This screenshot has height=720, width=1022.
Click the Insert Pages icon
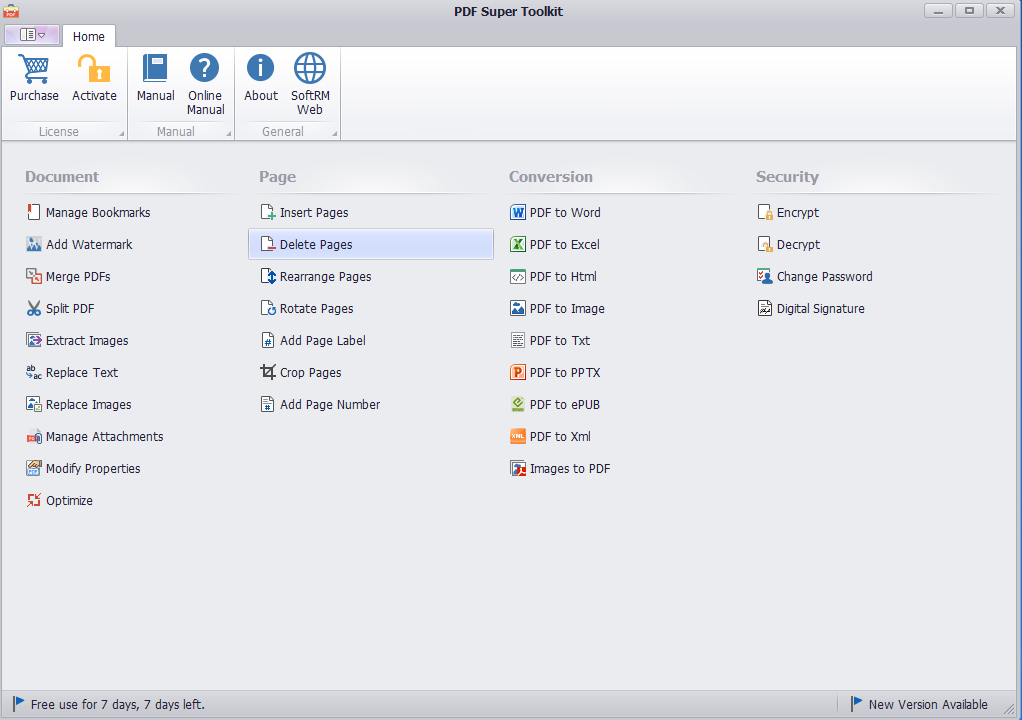268,212
